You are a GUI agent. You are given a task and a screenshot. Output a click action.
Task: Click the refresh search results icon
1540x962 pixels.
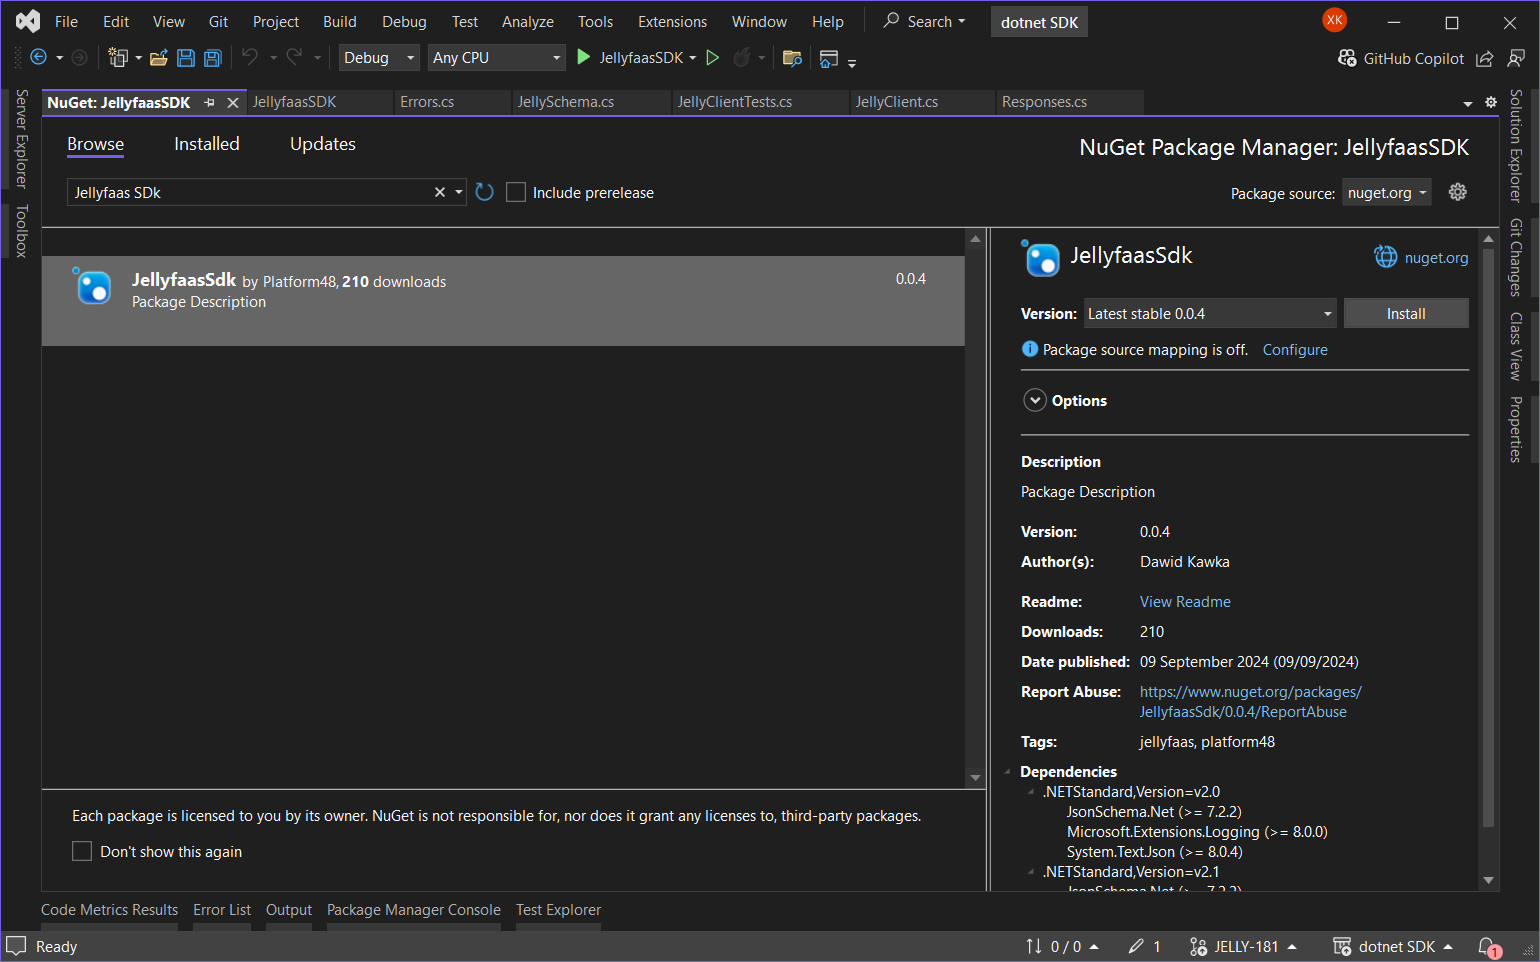tap(485, 192)
